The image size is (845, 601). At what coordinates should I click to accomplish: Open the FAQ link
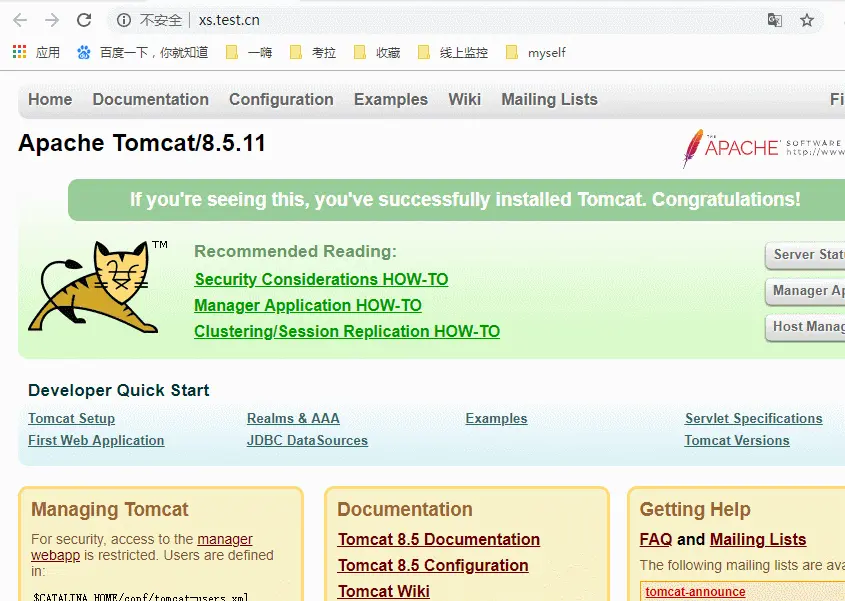point(656,540)
